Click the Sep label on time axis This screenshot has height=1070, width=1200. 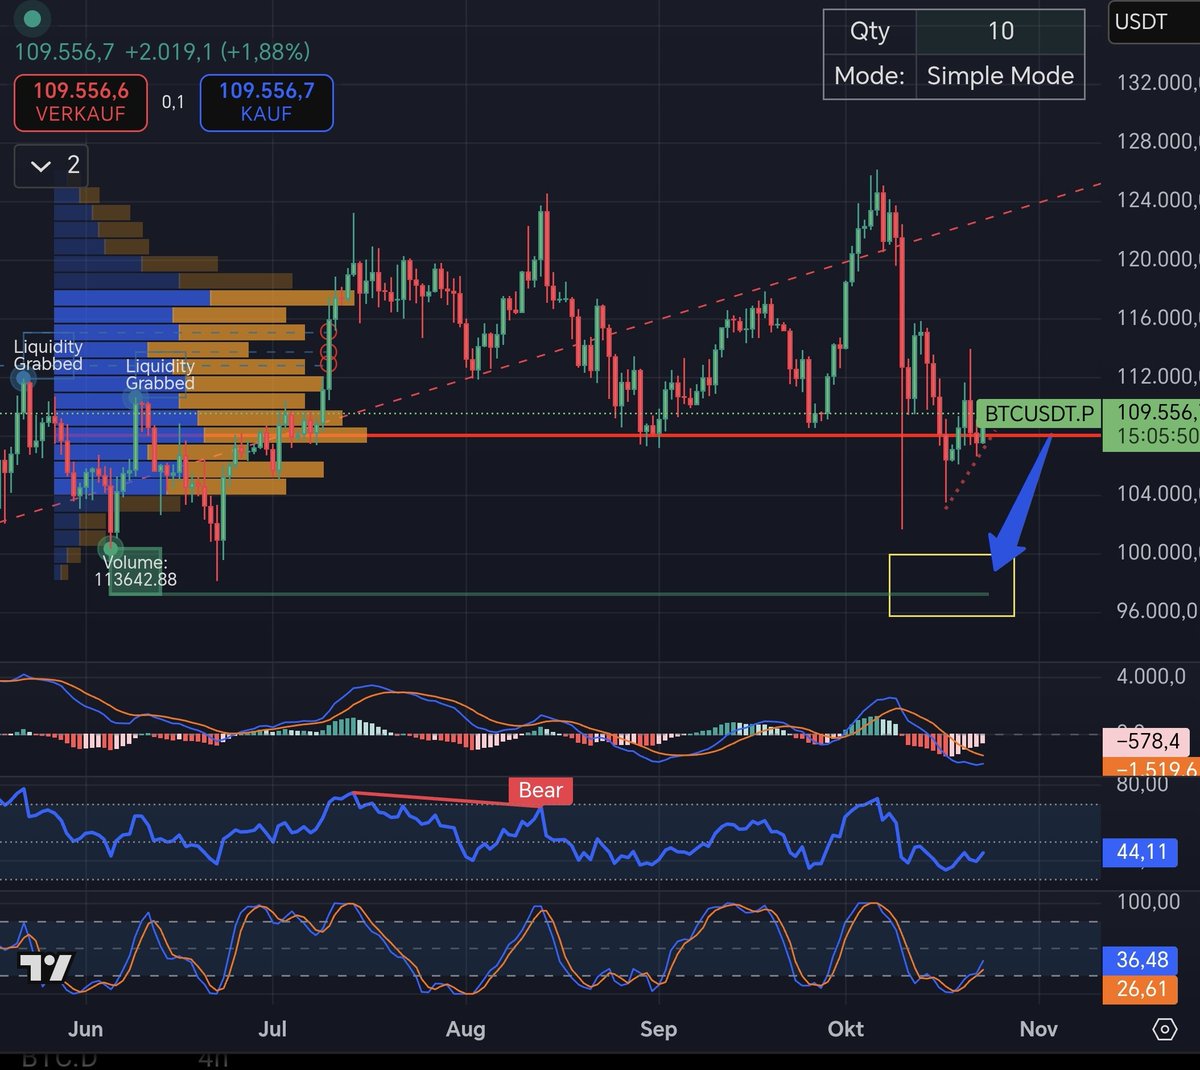(x=658, y=1029)
